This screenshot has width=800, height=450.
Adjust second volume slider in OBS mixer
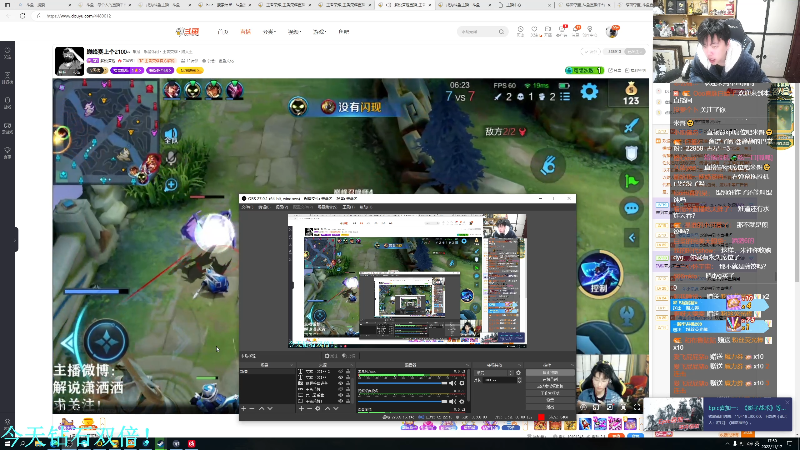tap(402, 402)
